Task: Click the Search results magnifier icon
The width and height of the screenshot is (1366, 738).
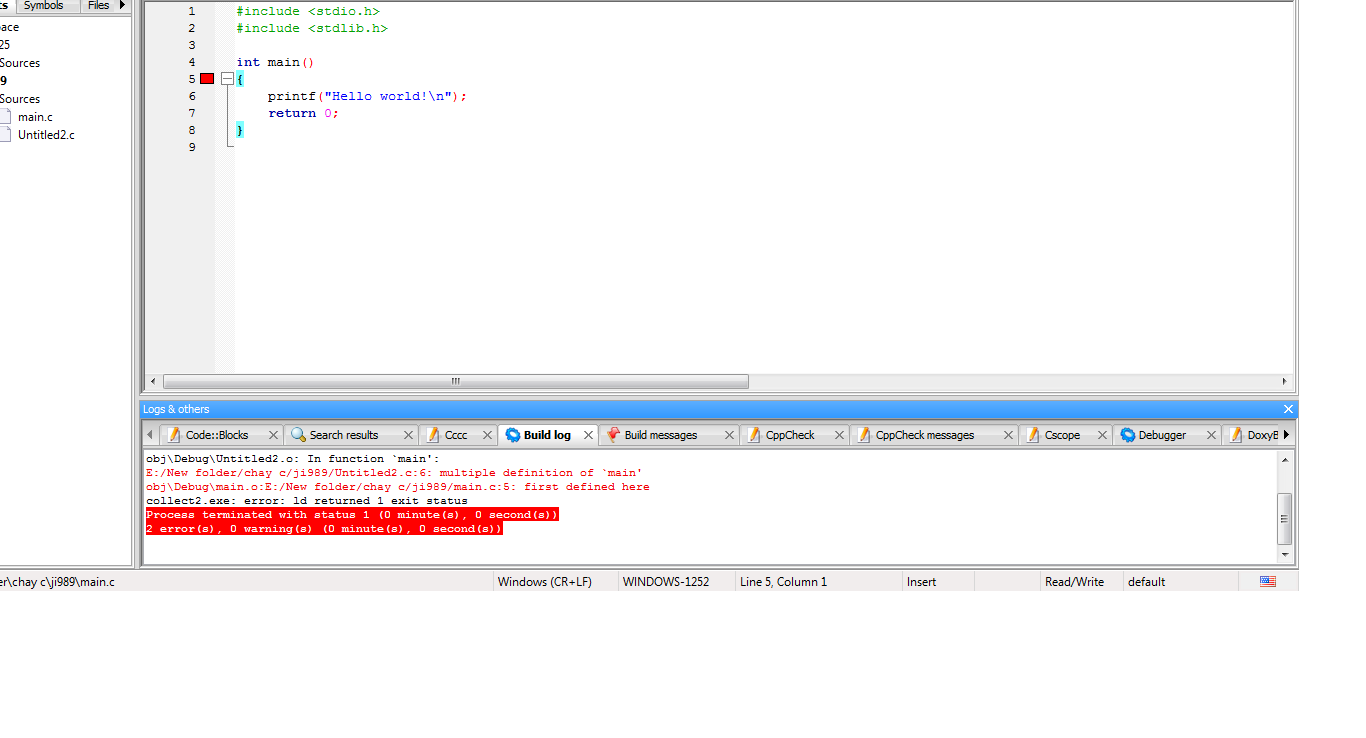Action: (298, 435)
